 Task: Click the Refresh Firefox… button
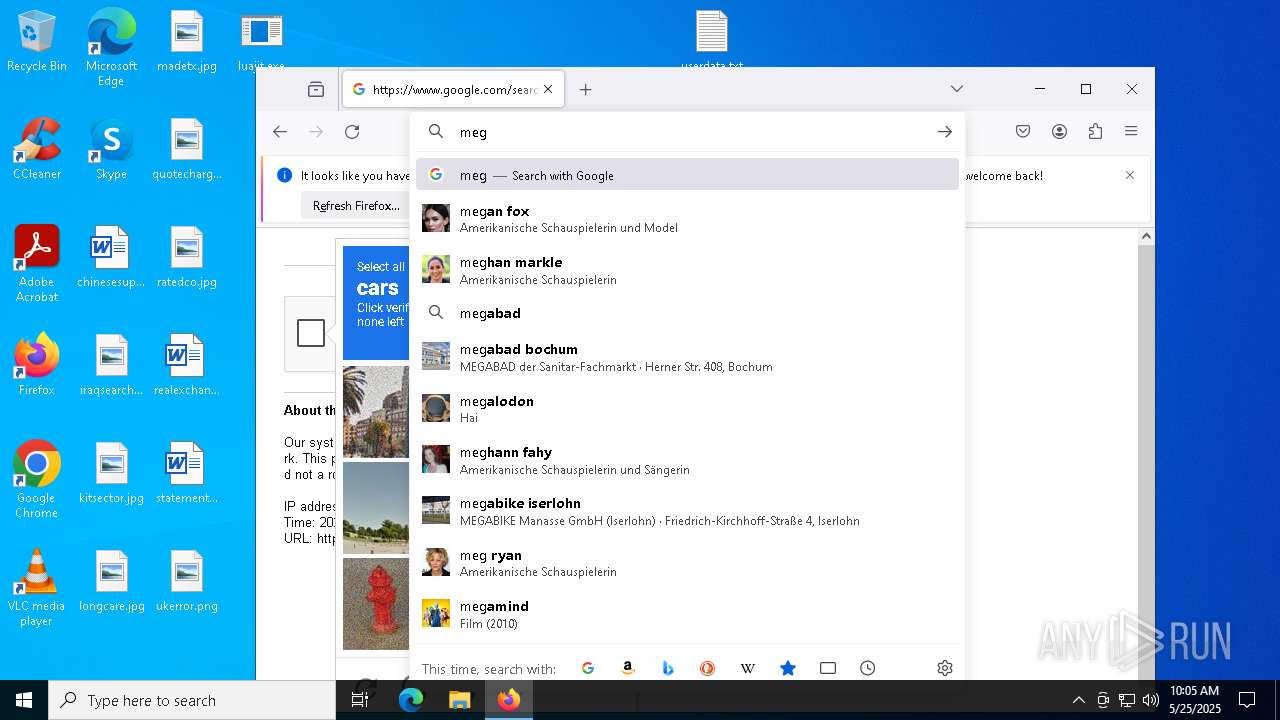[x=356, y=206]
